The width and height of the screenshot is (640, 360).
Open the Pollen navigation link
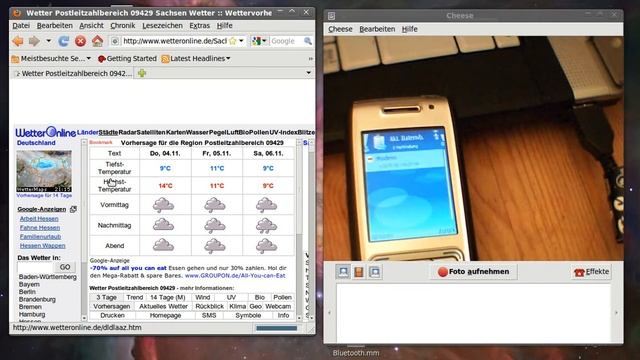click(x=259, y=132)
